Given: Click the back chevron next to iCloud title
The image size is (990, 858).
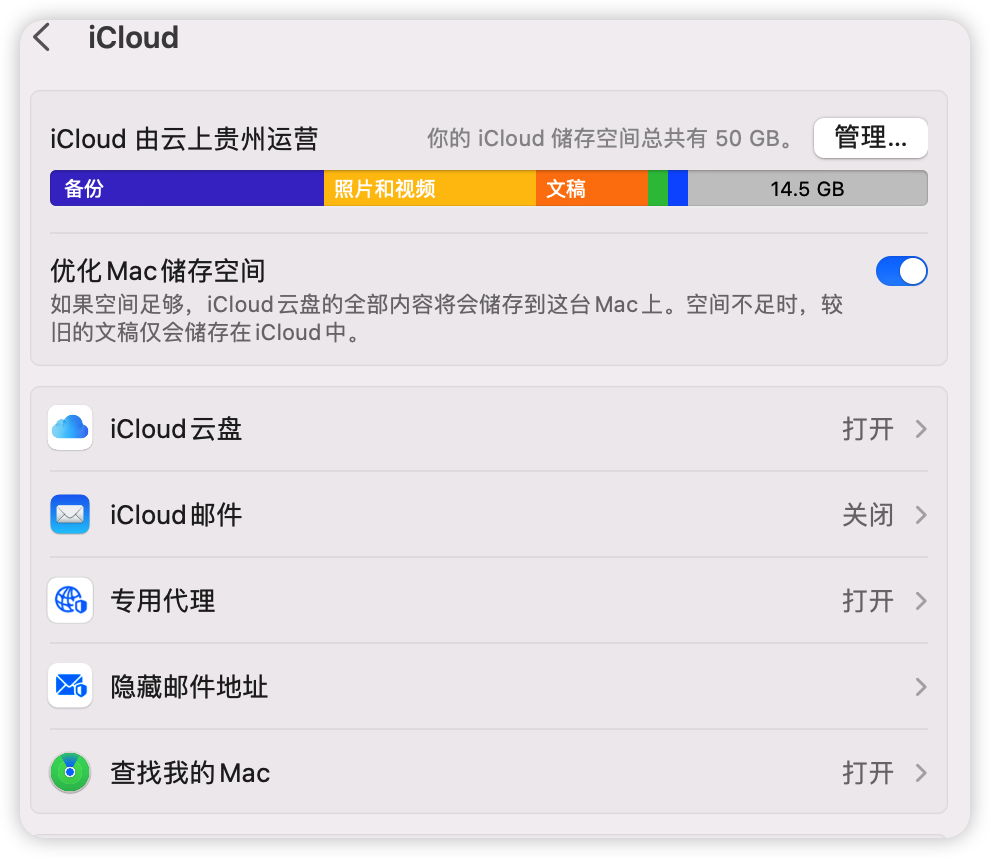Looking at the screenshot, I should coord(40,36).
